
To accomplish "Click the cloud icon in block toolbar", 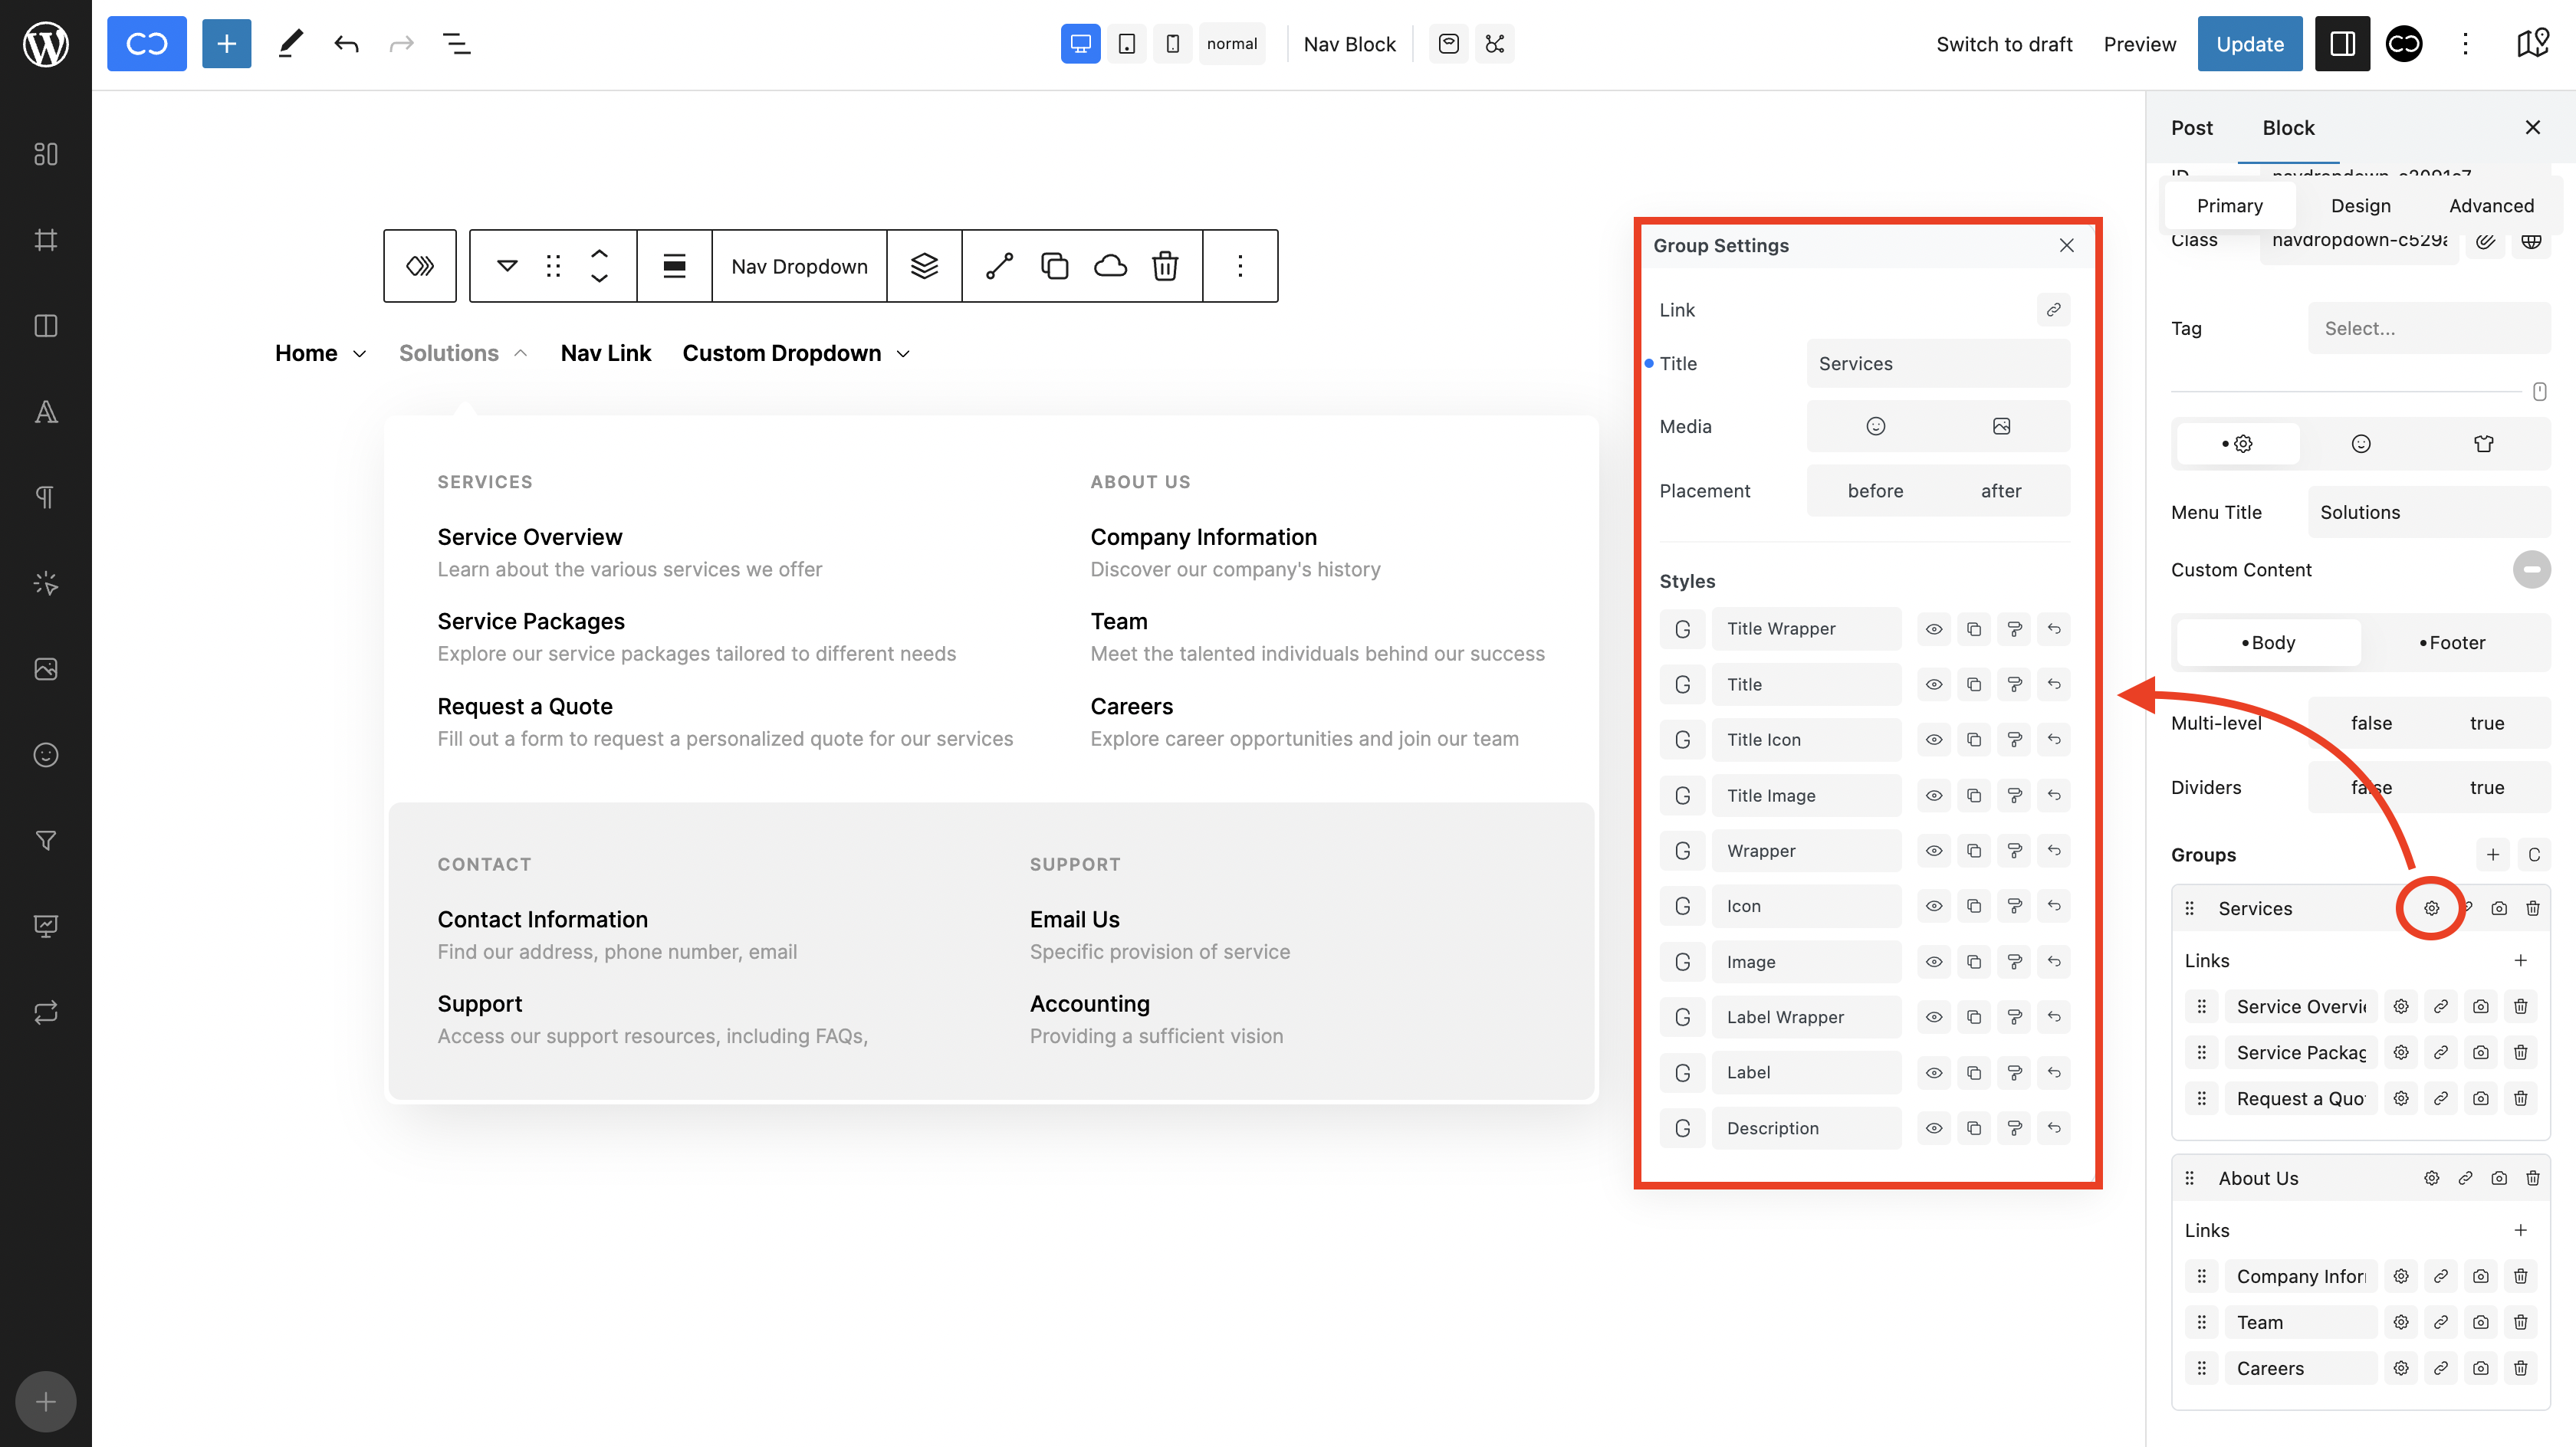I will click(1110, 266).
